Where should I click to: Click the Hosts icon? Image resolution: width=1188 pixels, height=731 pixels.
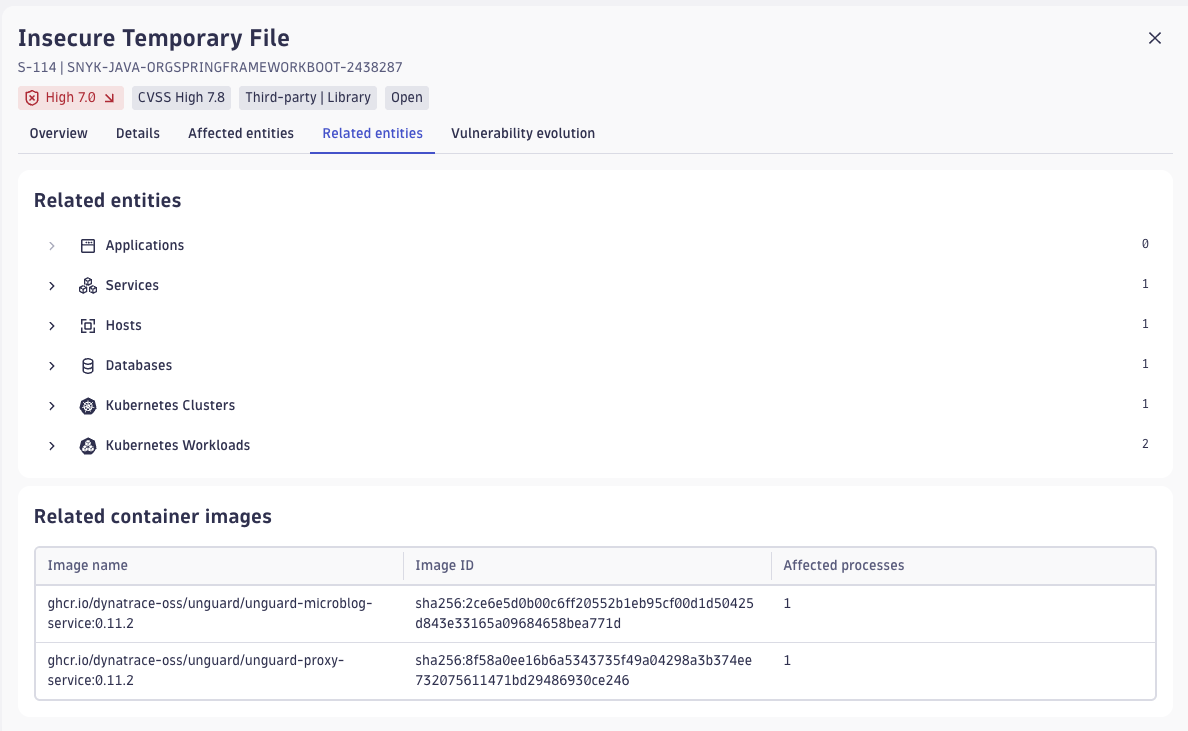pyautogui.click(x=89, y=325)
